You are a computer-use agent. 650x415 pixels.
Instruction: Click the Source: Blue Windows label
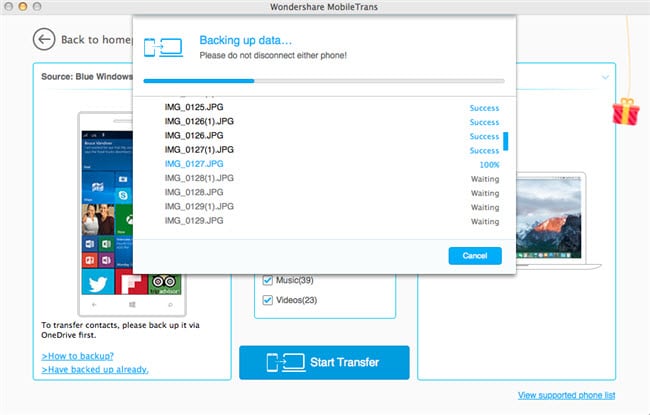[87, 77]
